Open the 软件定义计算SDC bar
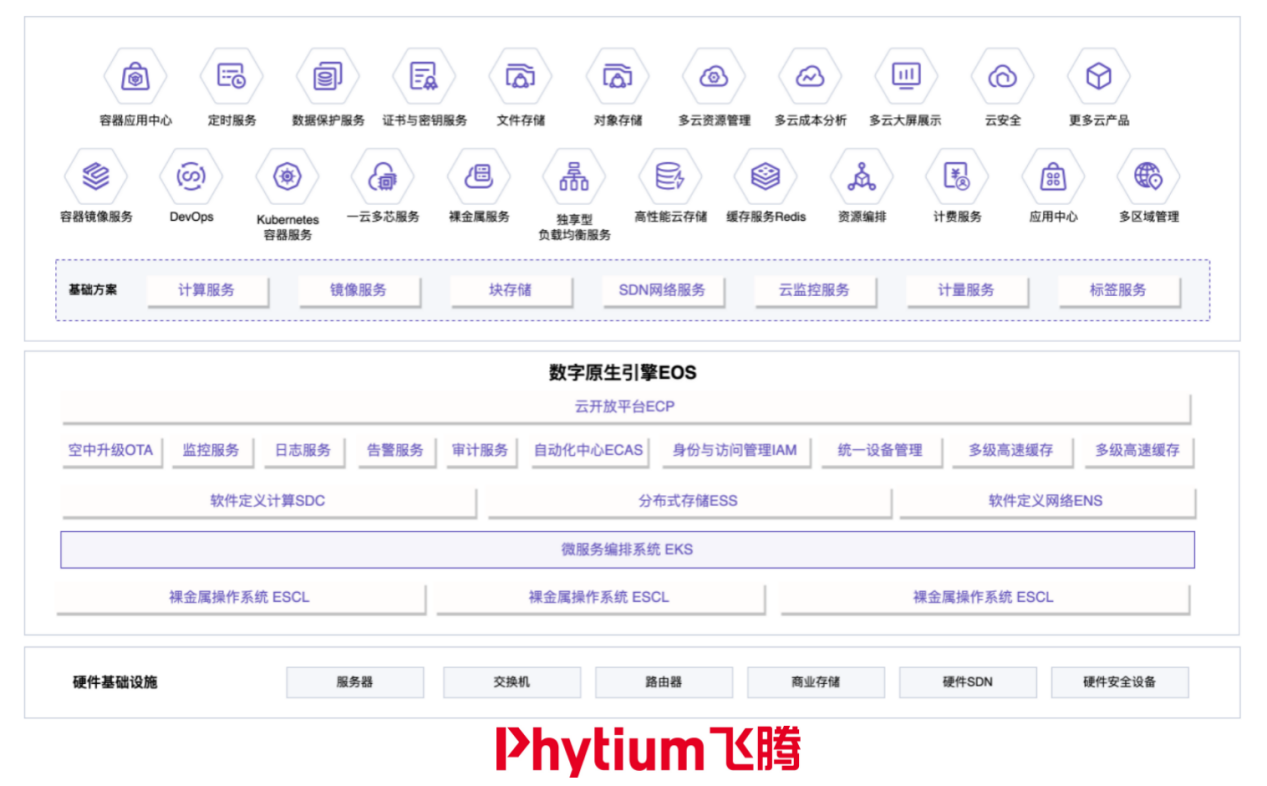1267x786 pixels. point(268,501)
